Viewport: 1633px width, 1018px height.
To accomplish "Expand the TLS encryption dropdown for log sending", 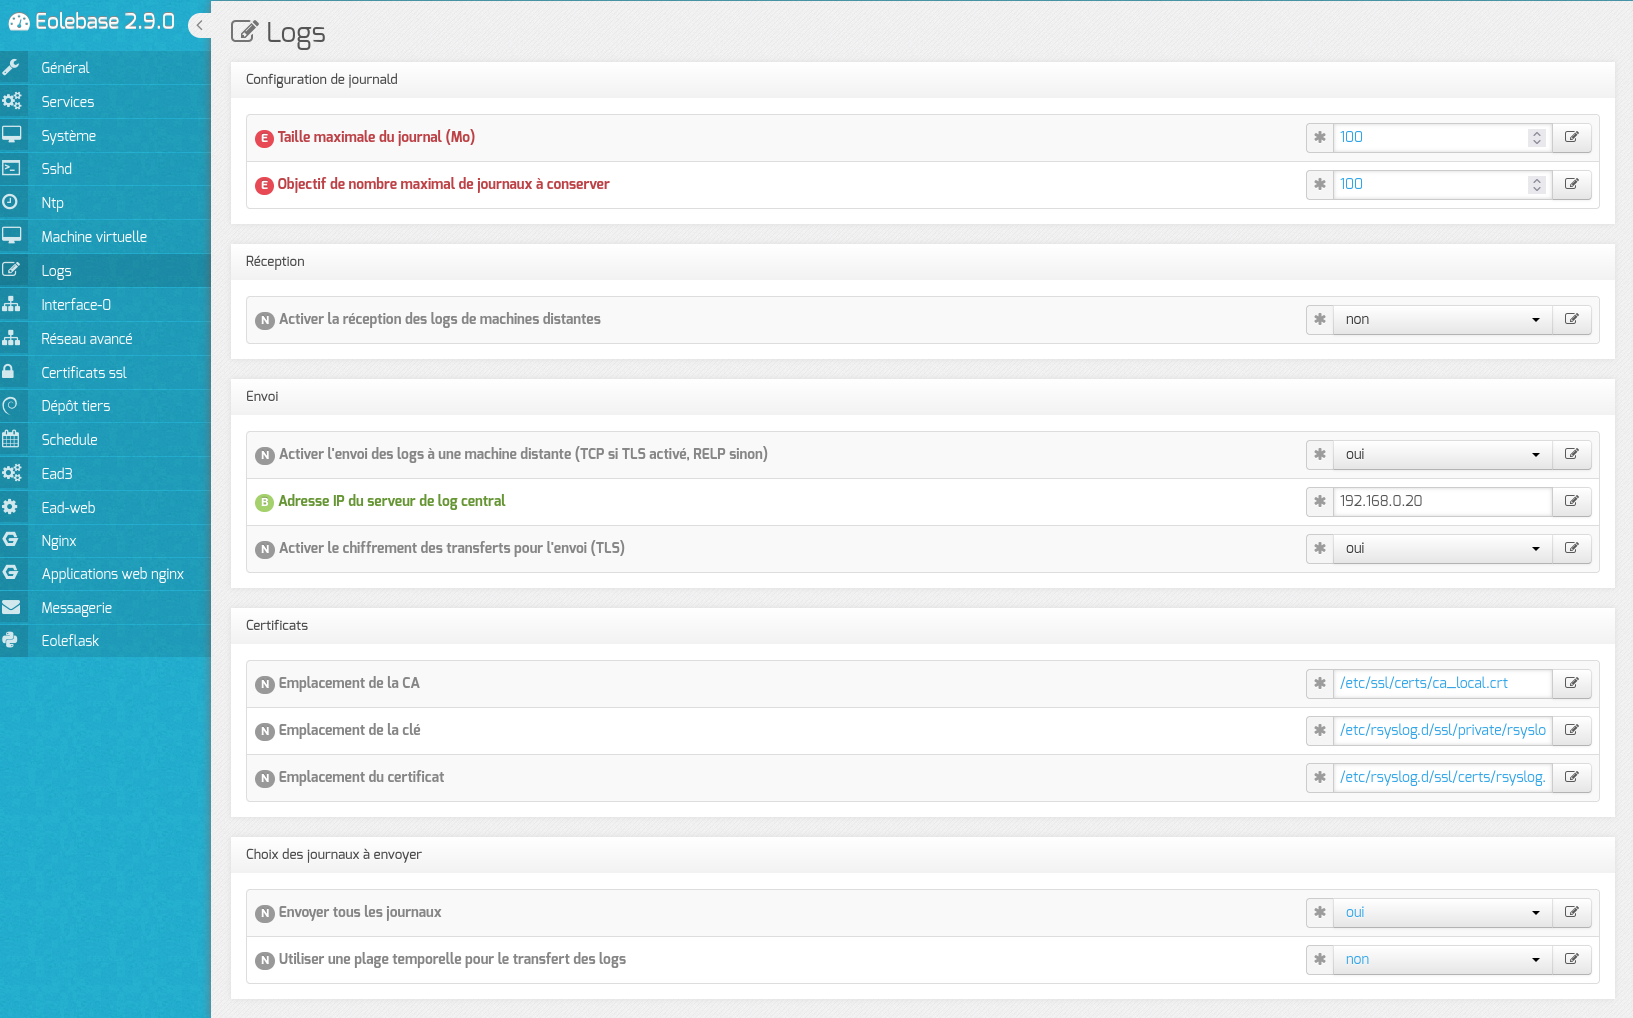I will point(1441,549).
